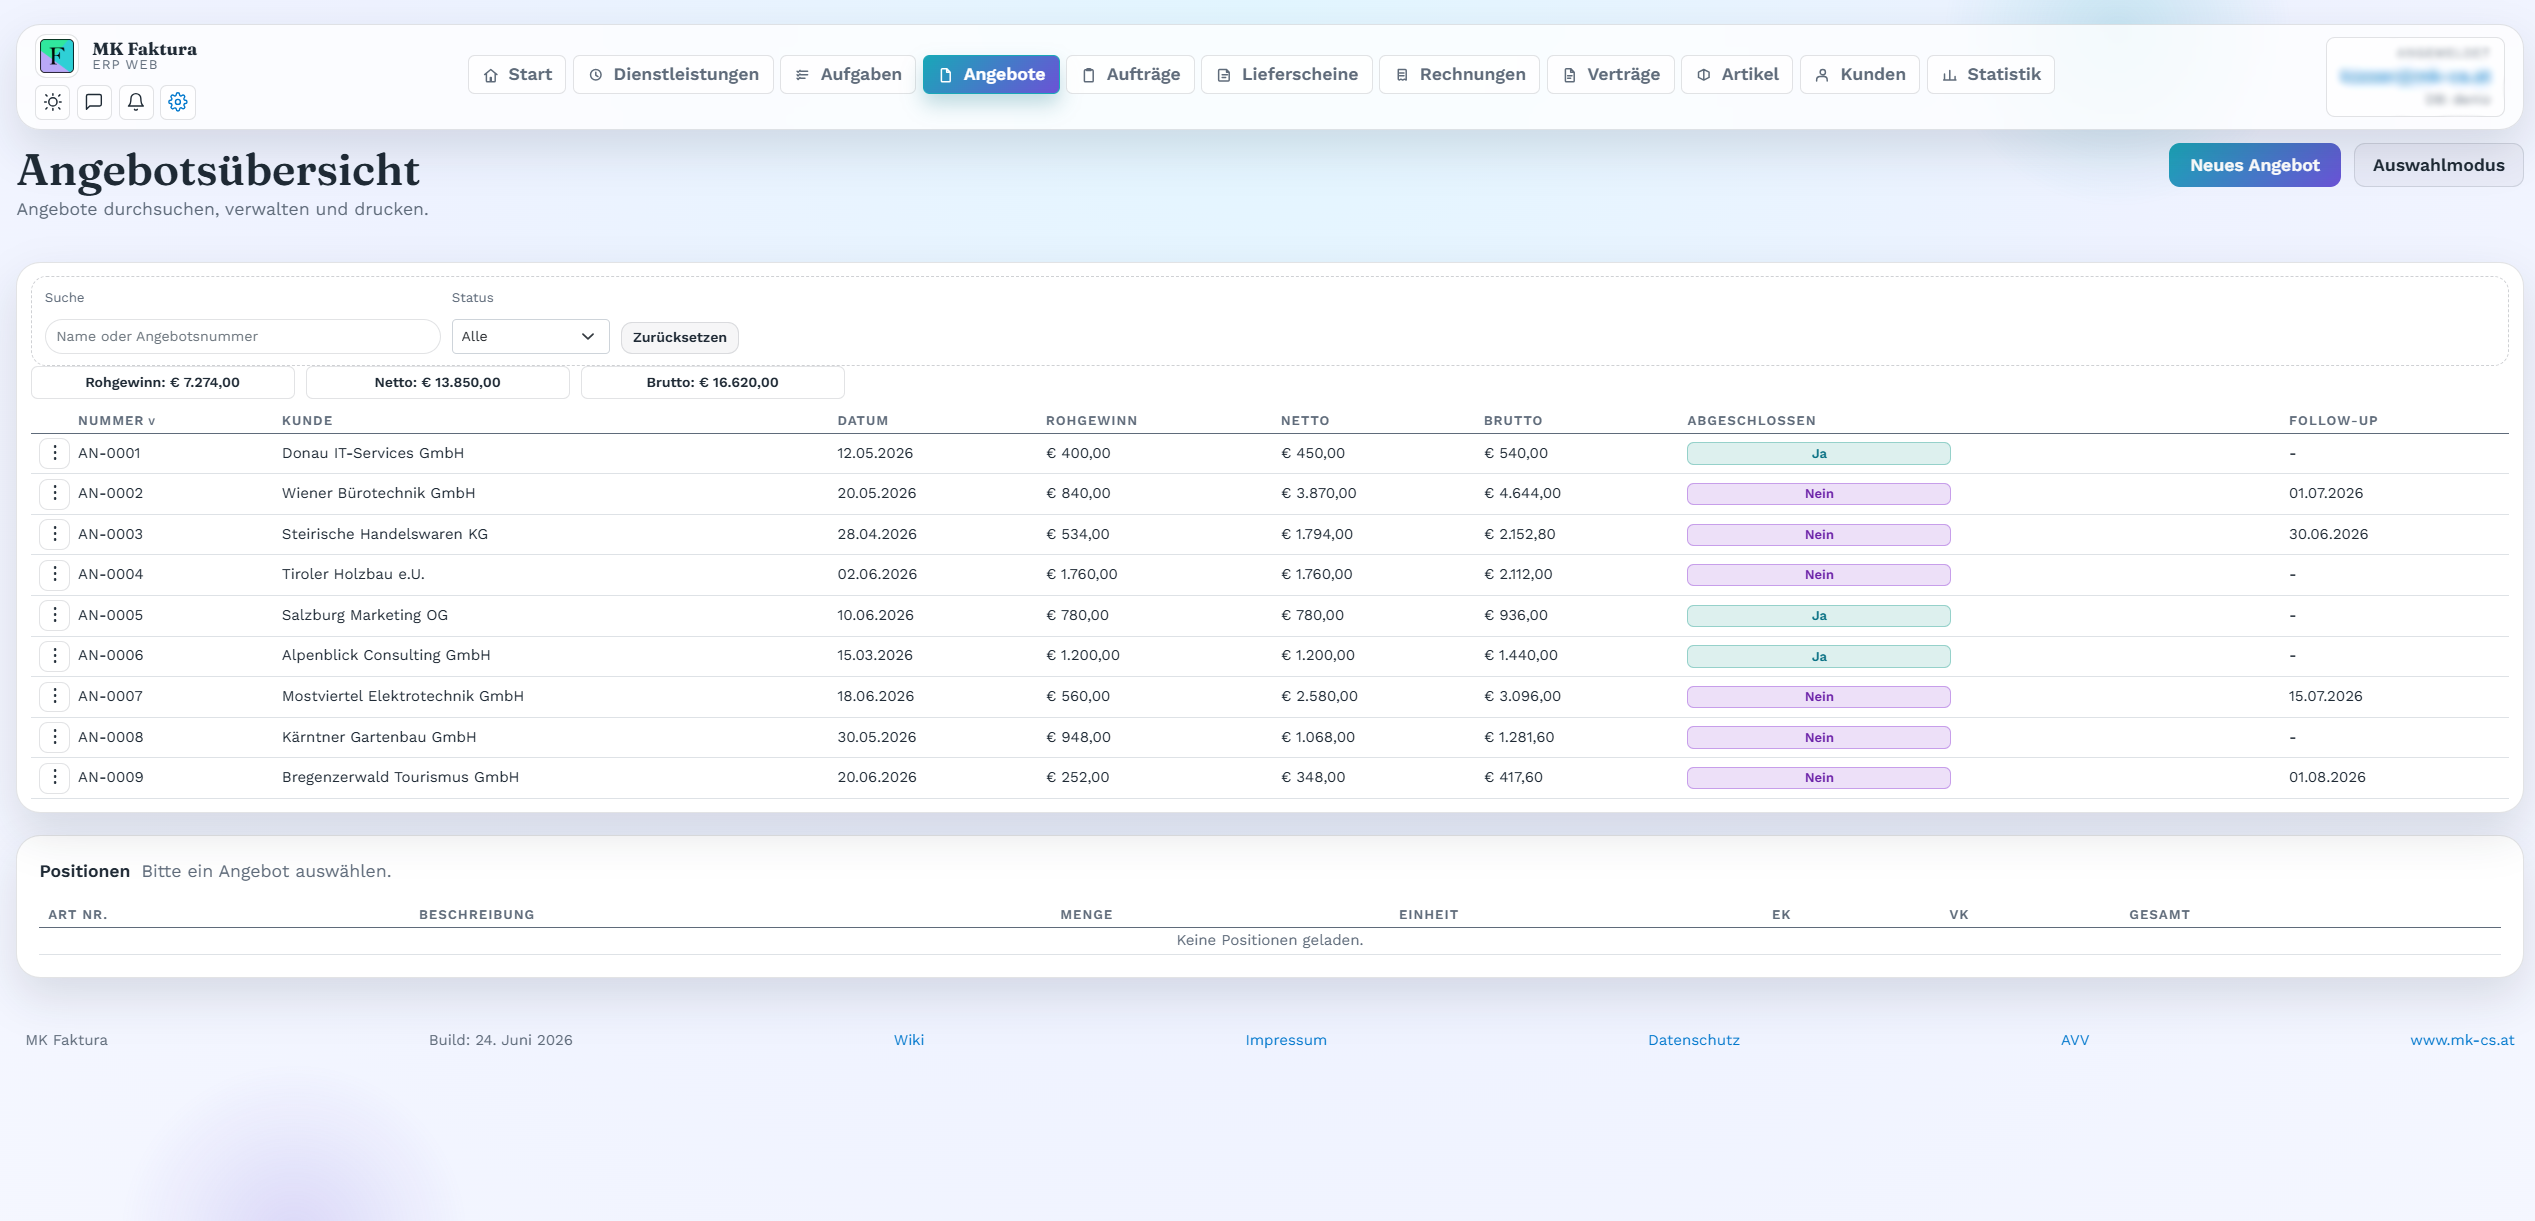Click the MK Faktura logo icon

tap(57, 55)
